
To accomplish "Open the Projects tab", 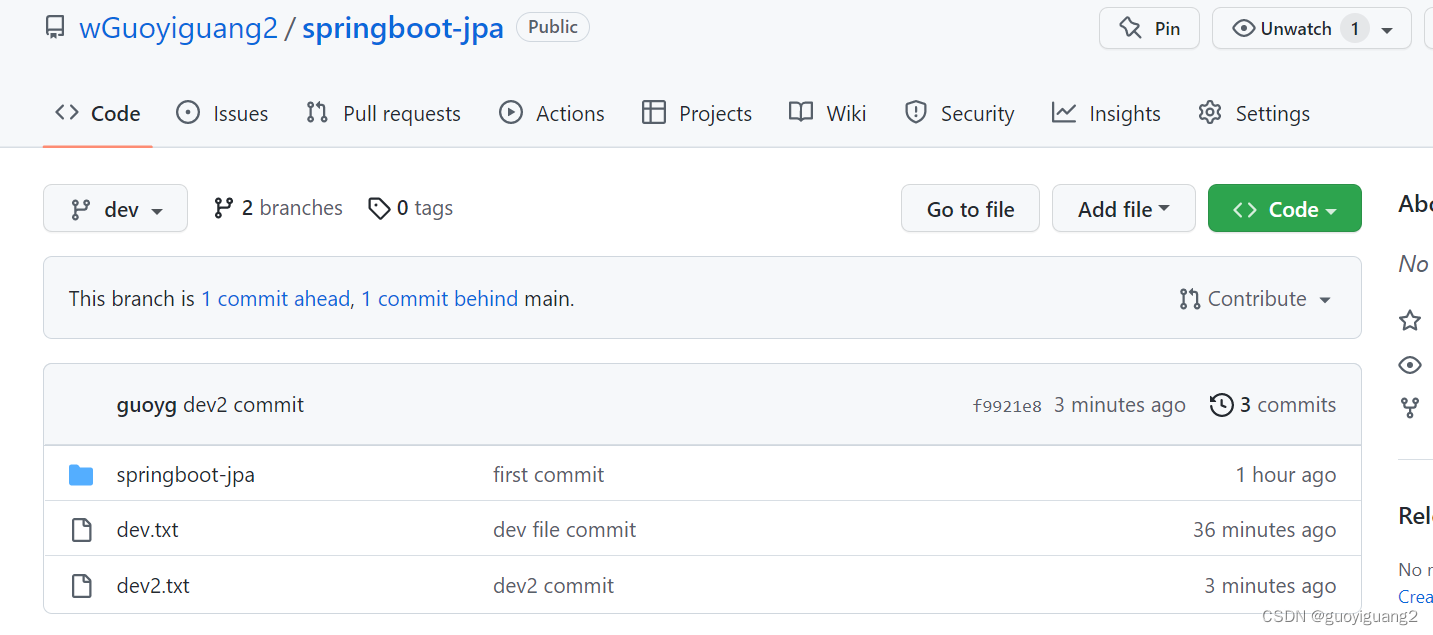I will tap(697, 113).
